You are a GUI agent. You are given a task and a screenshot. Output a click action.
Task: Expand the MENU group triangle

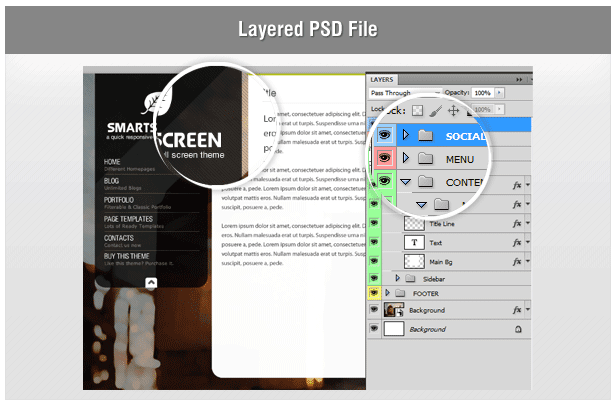406,158
